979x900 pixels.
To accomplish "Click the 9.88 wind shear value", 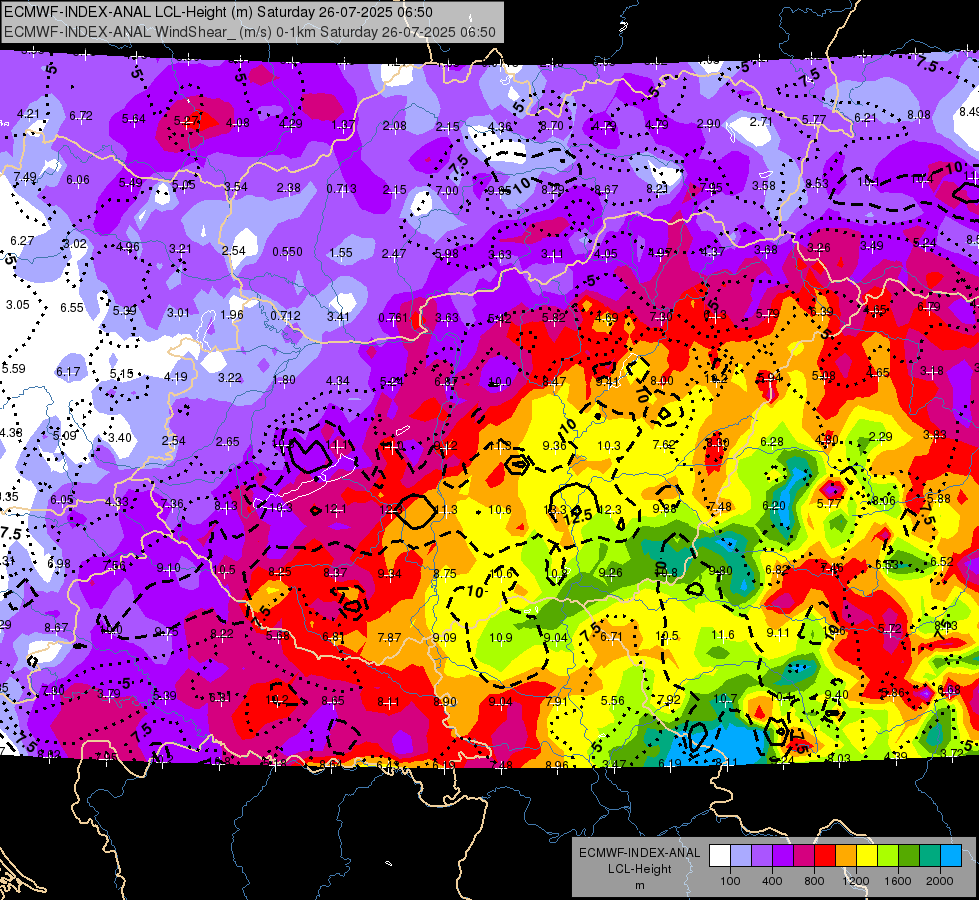I will pyautogui.click(x=664, y=508).
